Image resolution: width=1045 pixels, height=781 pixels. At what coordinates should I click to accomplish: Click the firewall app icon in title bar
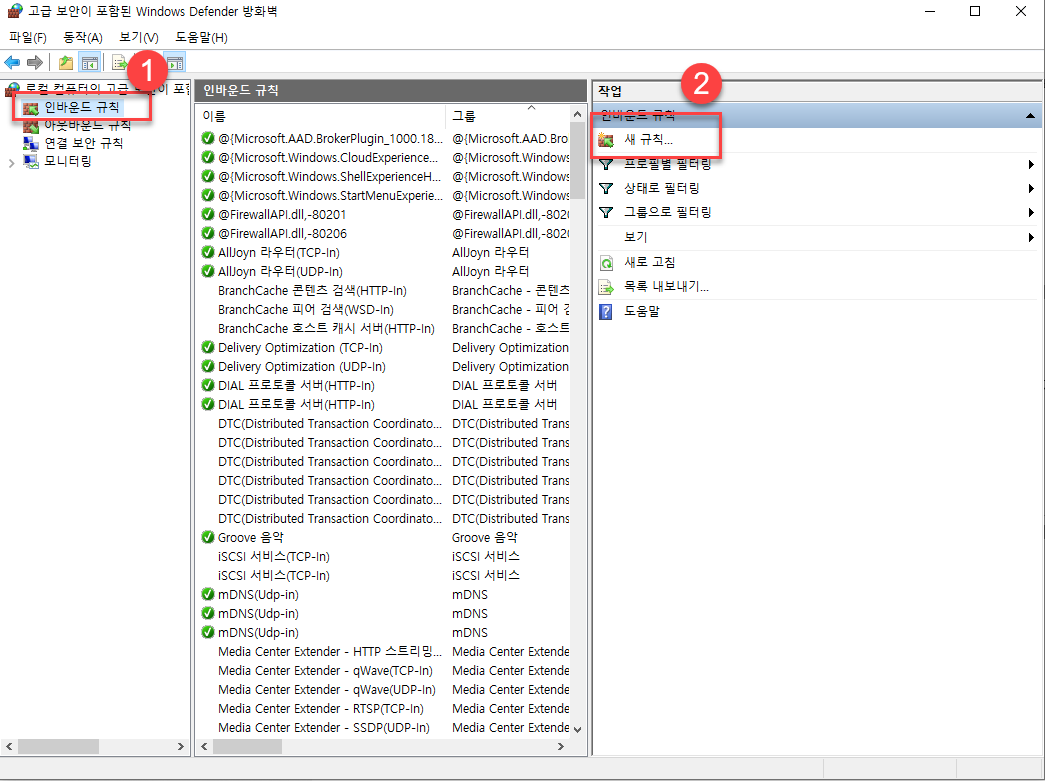click(x=15, y=11)
